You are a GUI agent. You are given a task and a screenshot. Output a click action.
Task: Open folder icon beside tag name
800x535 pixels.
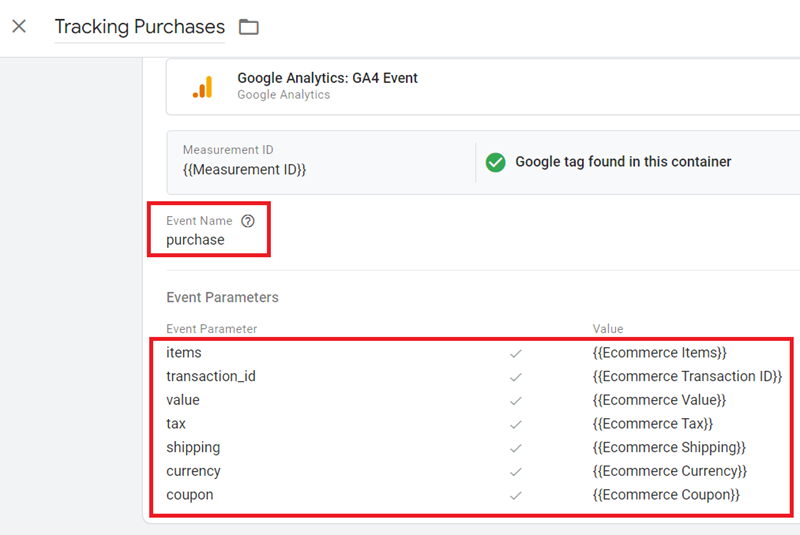pos(249,27)
